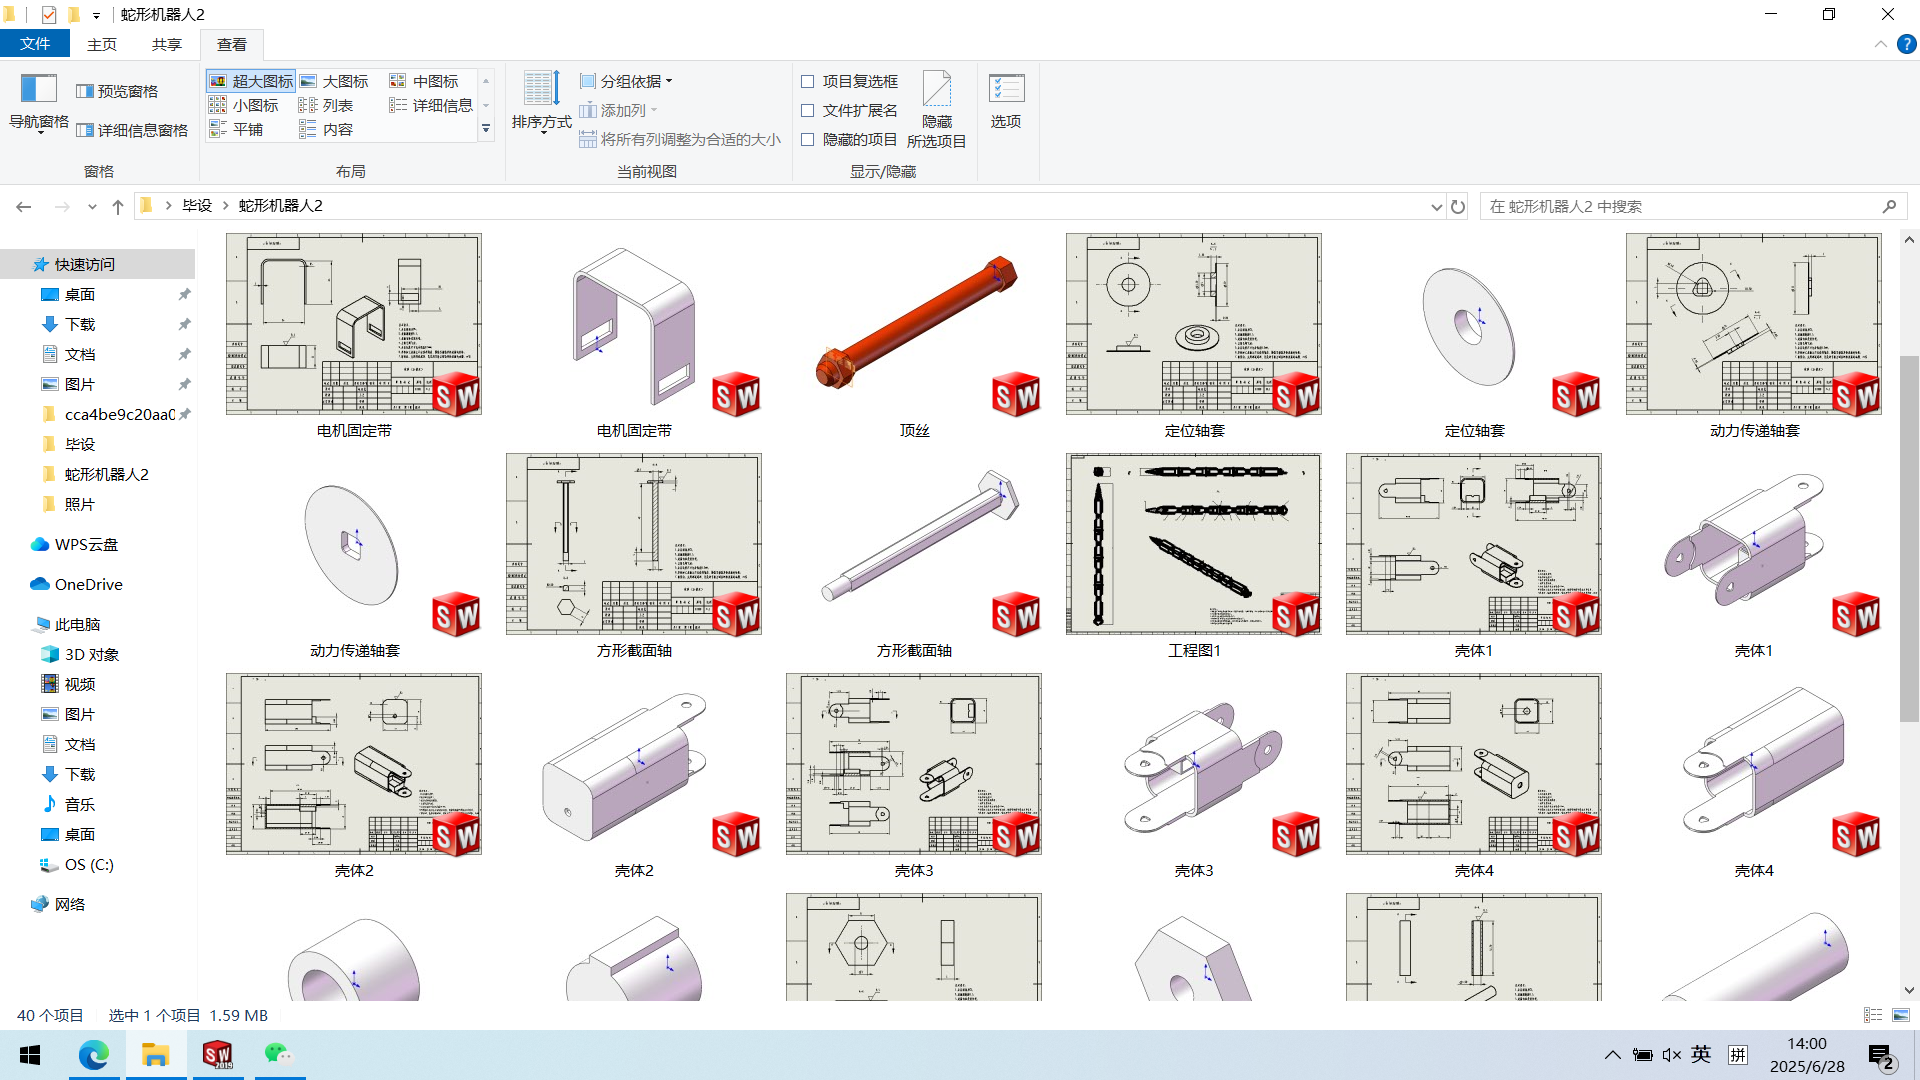Click 毕设 in the breadcrumb path

[x=197, y=206]
